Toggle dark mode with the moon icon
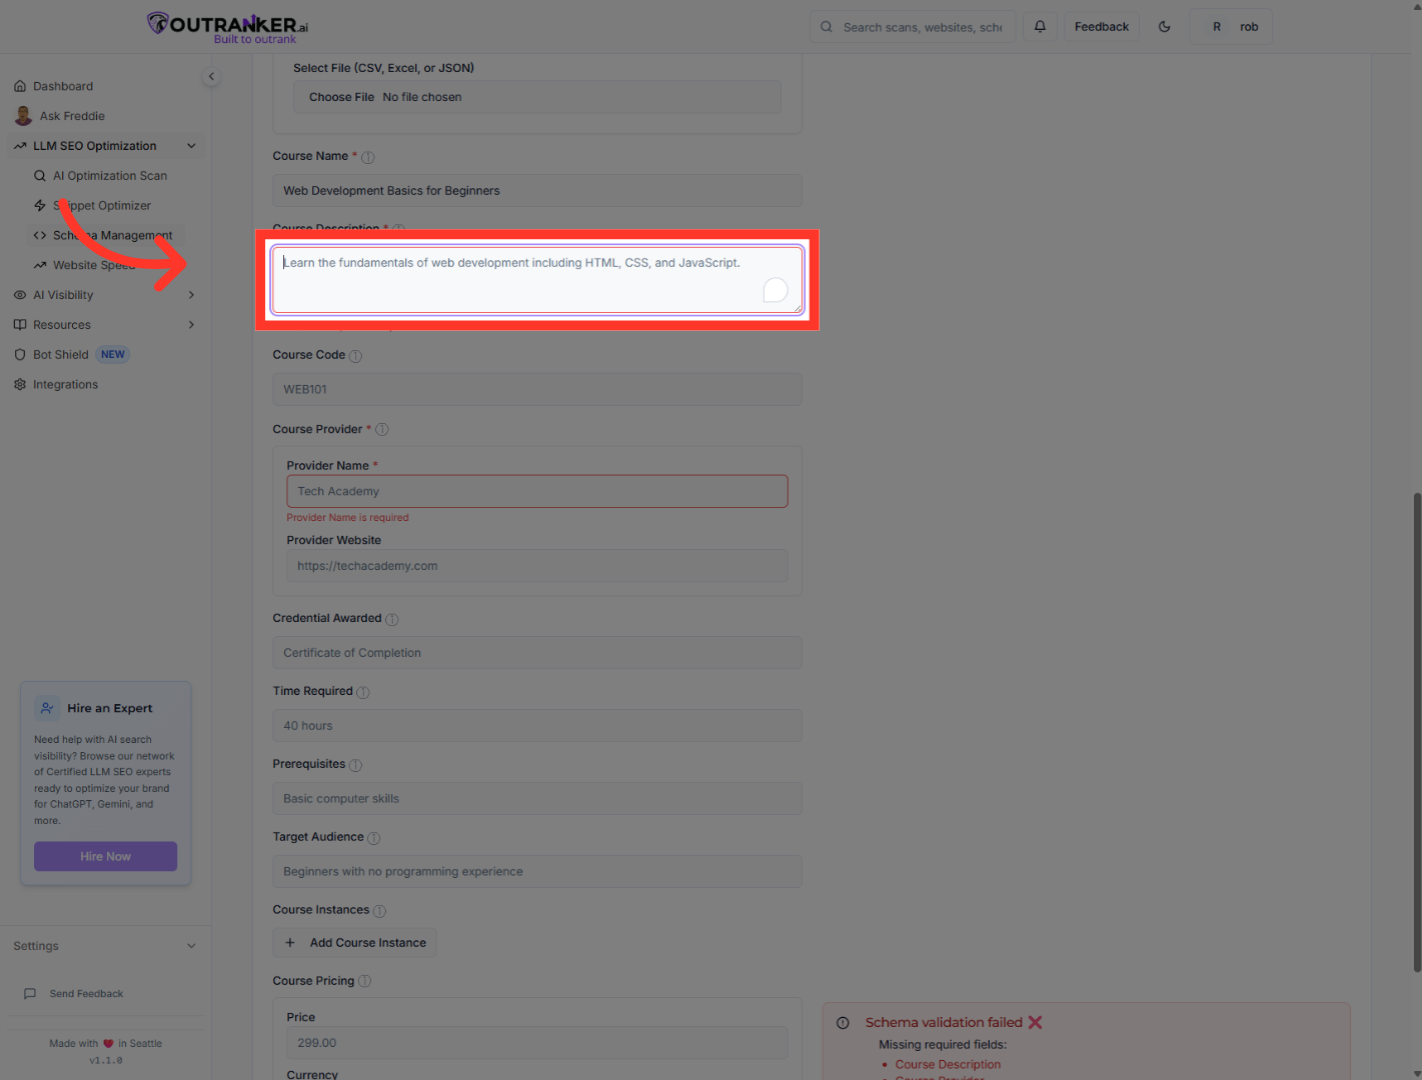This screenshot has height=1080, width=1422. [x=1164, y=26]
